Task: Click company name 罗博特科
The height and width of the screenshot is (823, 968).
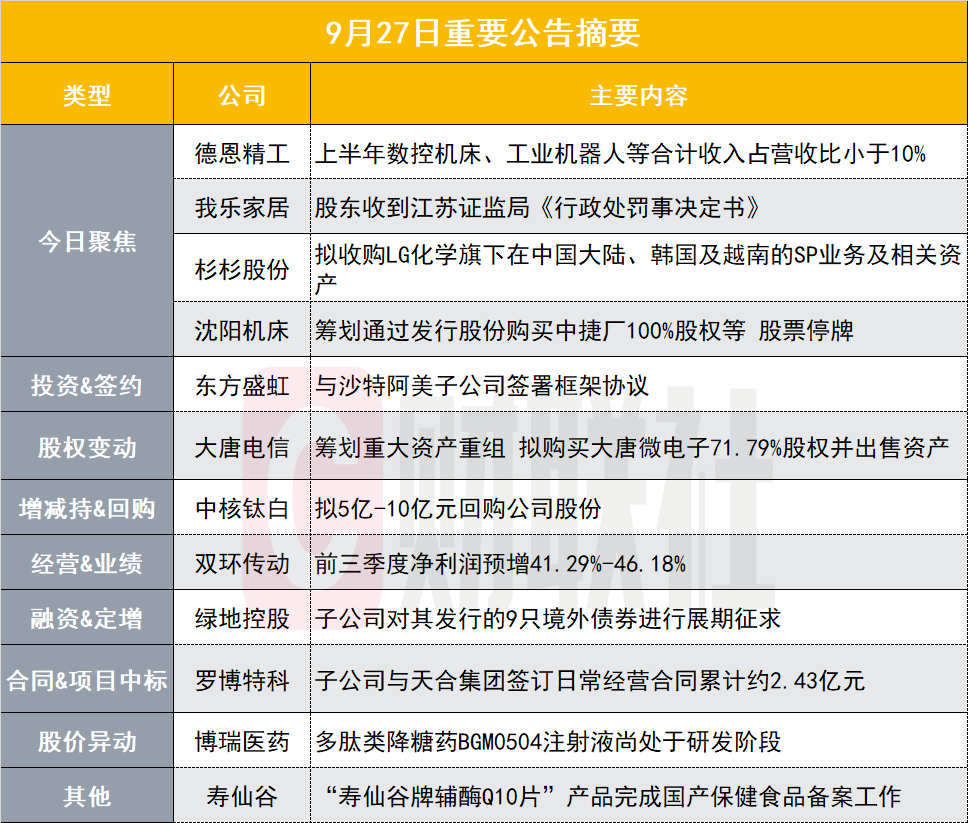Action: pos(242,680)
